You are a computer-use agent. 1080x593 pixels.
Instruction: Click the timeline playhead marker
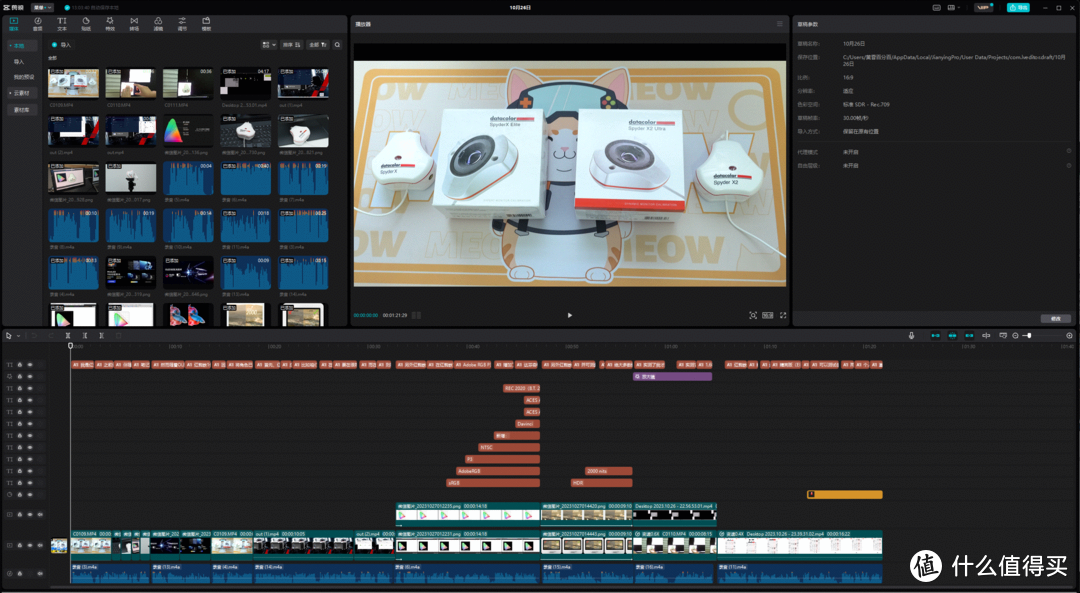(70, 346)
